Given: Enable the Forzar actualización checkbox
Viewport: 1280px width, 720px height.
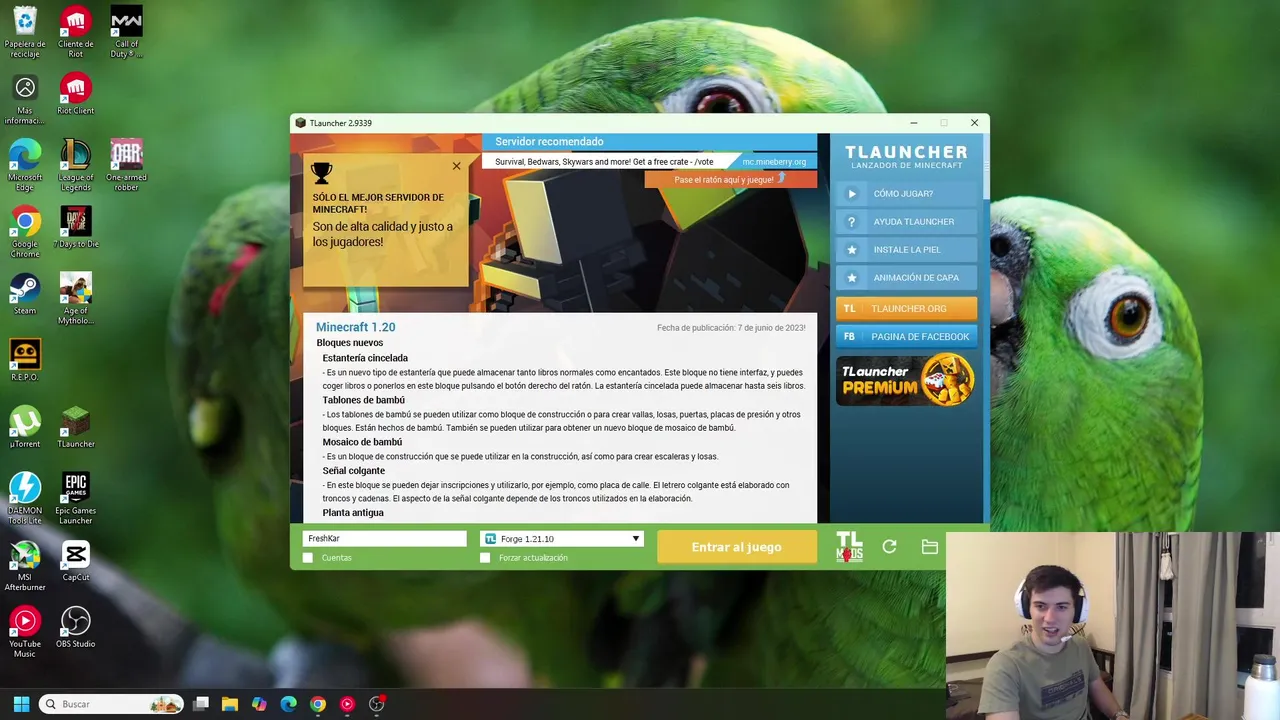Looking at the screenshot, I should pos(485,558).
